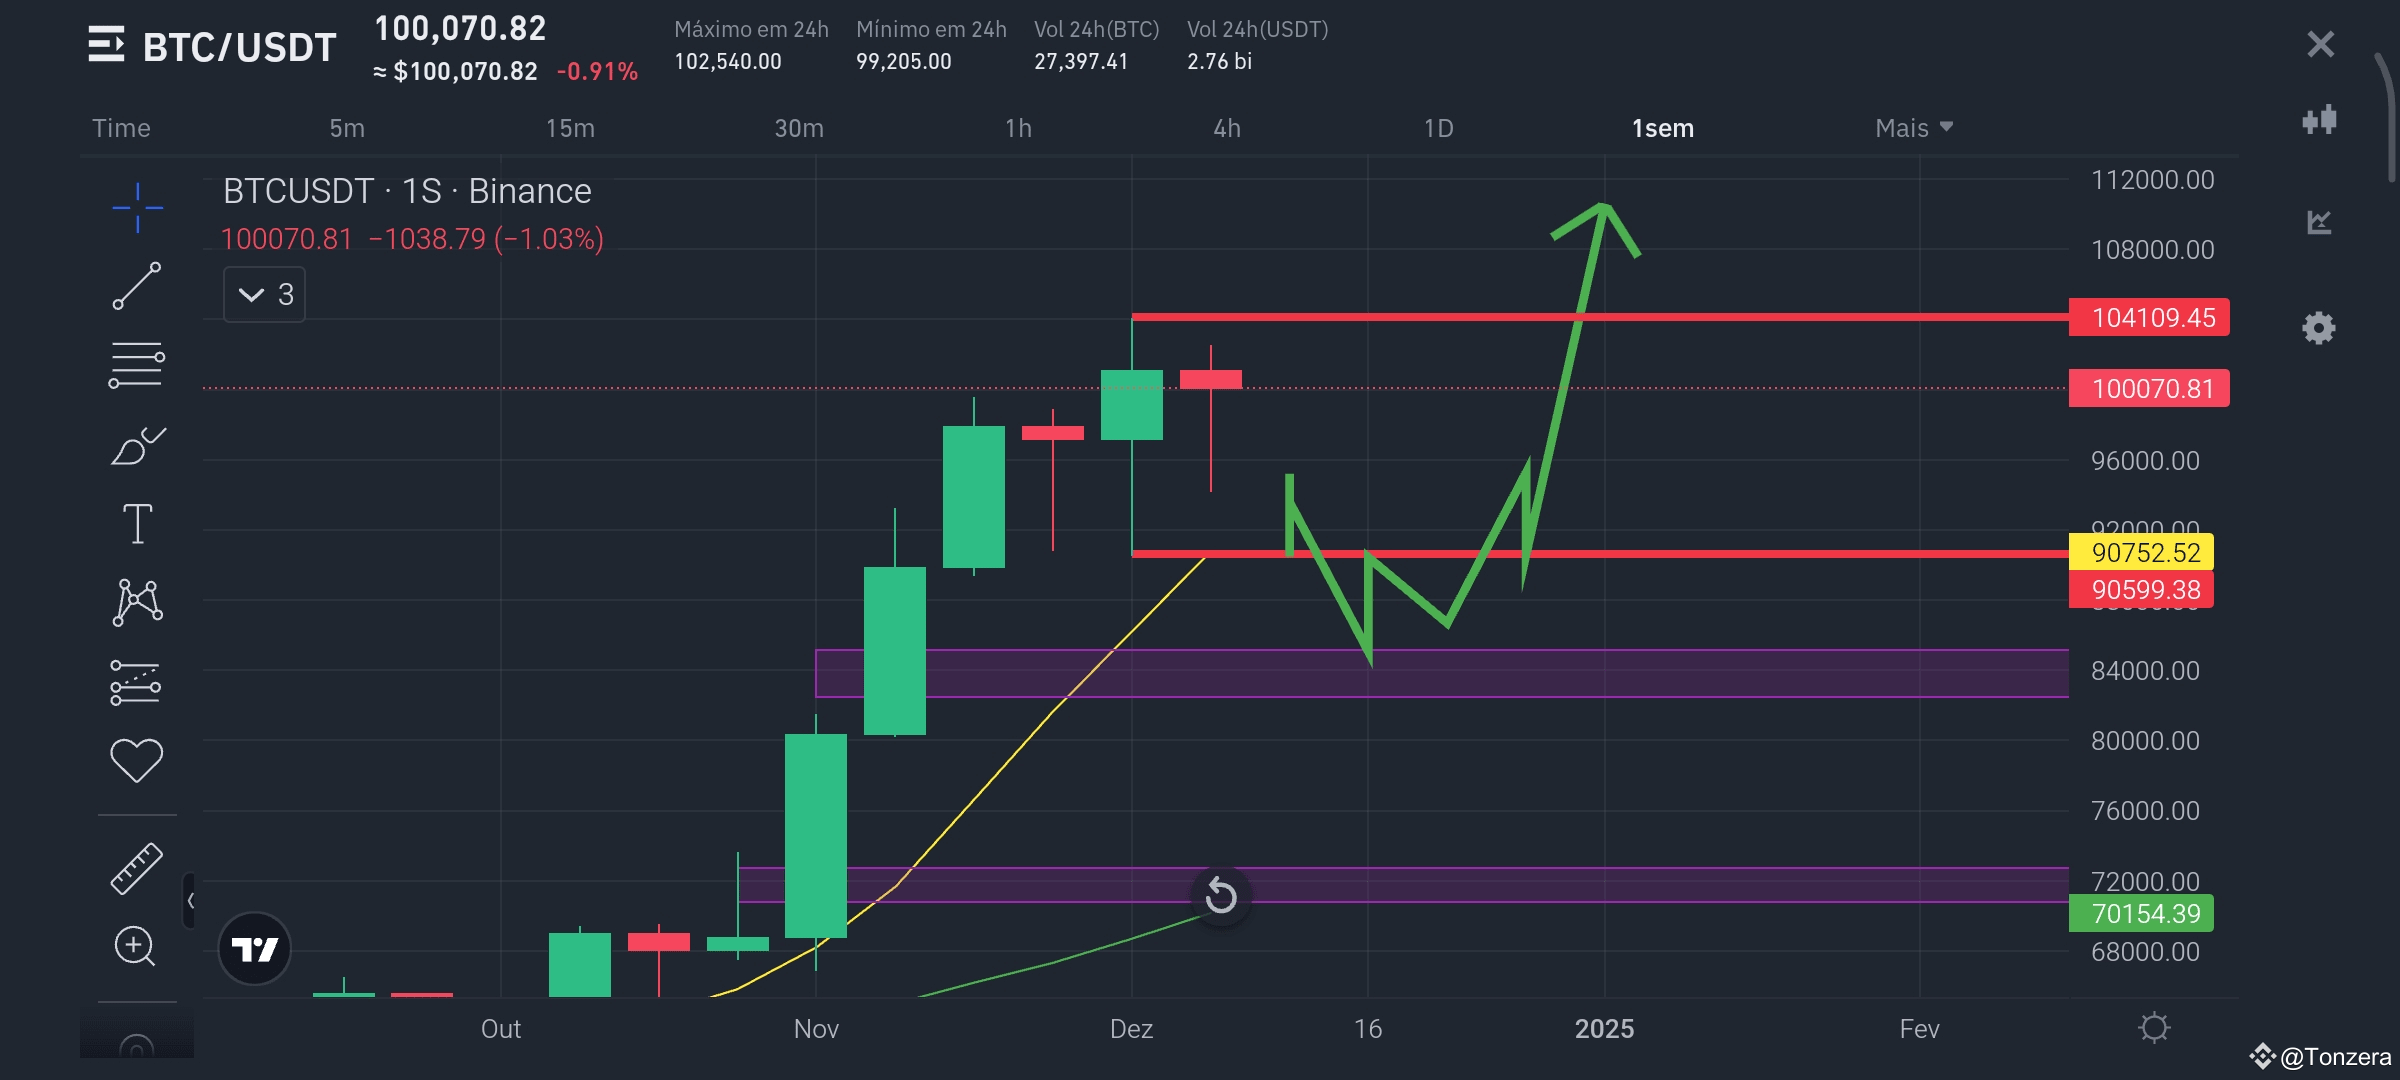Switch to the 1D timeframe tab
The width and height of the screenshot is (2400, 1080).
tap(1438, 128)
